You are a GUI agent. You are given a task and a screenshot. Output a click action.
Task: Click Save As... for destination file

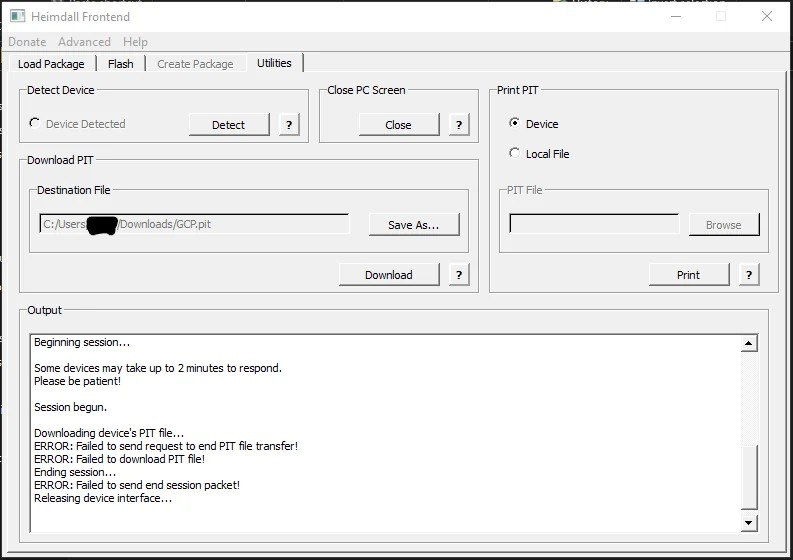[x=414, y=225]
